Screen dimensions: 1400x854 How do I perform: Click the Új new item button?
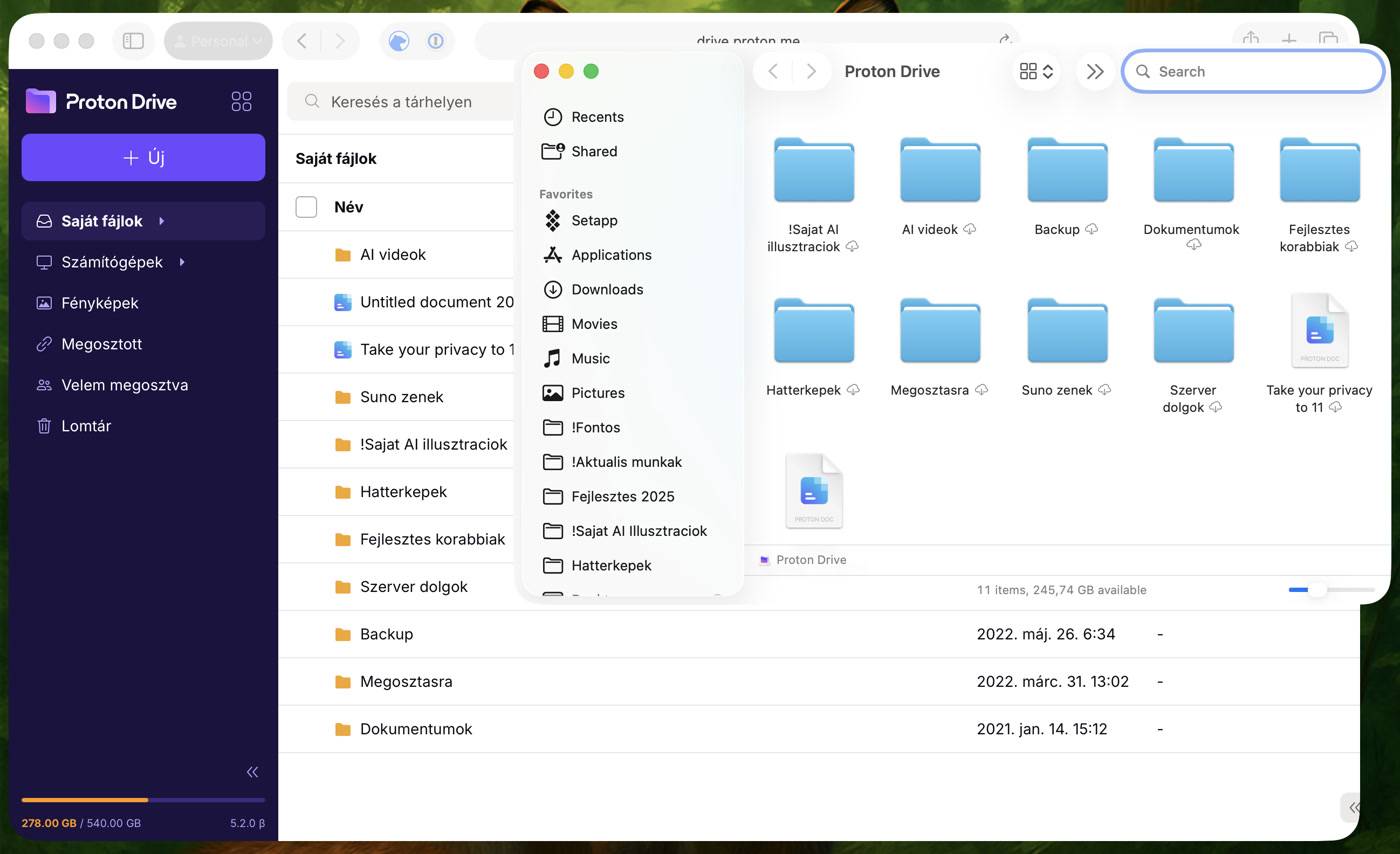tap(143, 157)
